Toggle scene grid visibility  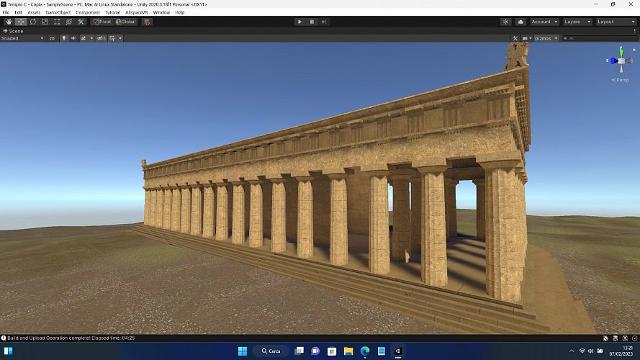(112, 38)
